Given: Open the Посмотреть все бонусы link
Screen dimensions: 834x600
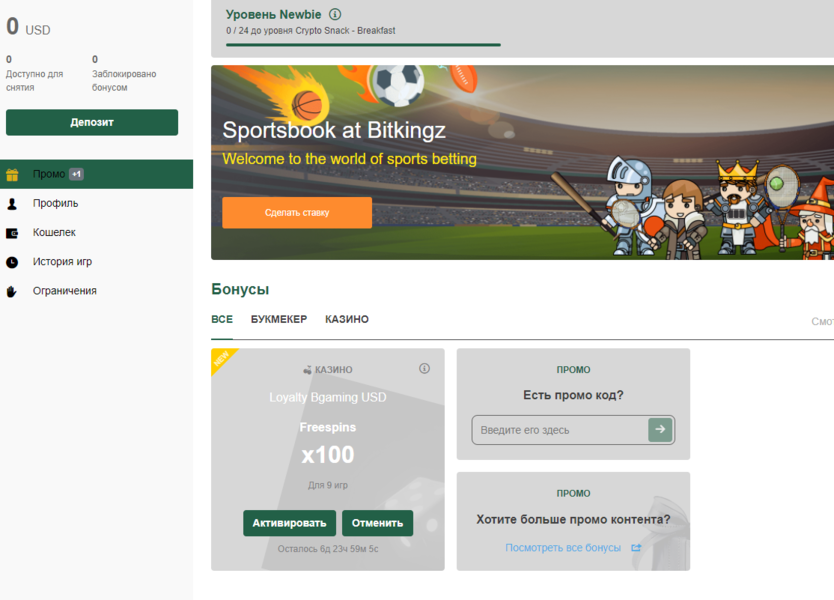Looking at the screenshot, I should (563, 548).
